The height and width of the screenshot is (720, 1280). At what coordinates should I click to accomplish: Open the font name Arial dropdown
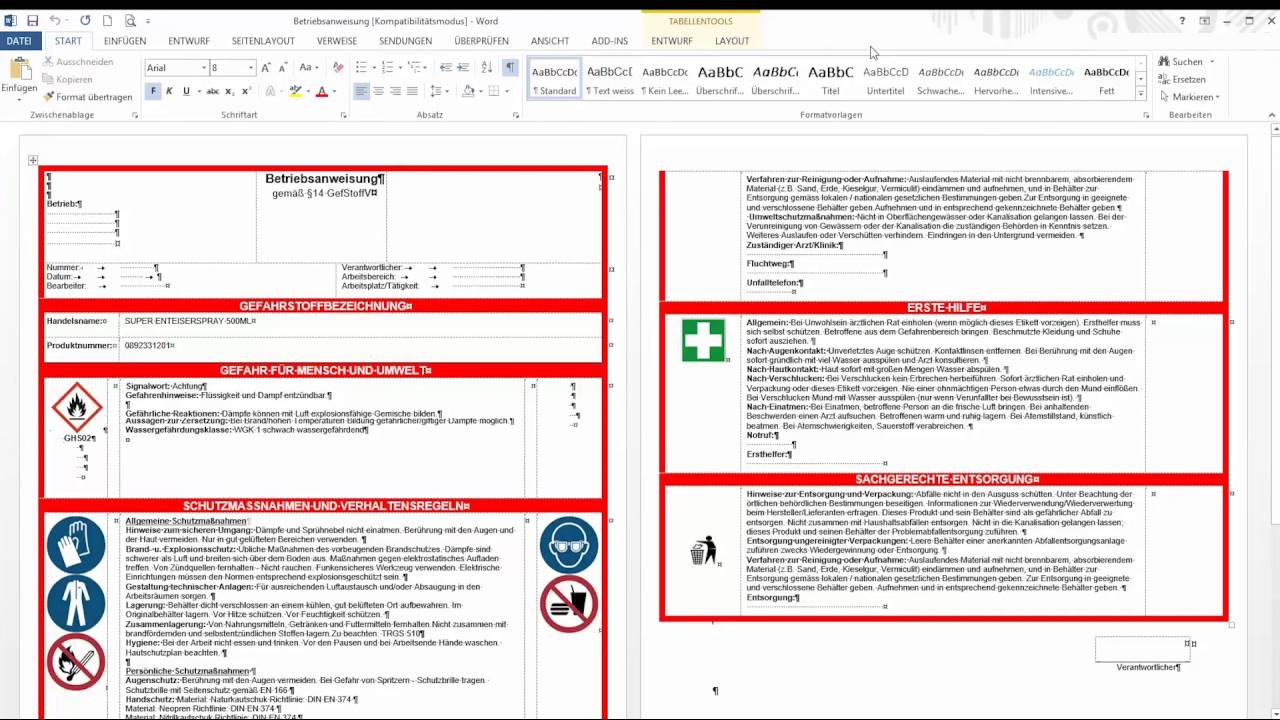pyautogui.click(x=203, y=68)
